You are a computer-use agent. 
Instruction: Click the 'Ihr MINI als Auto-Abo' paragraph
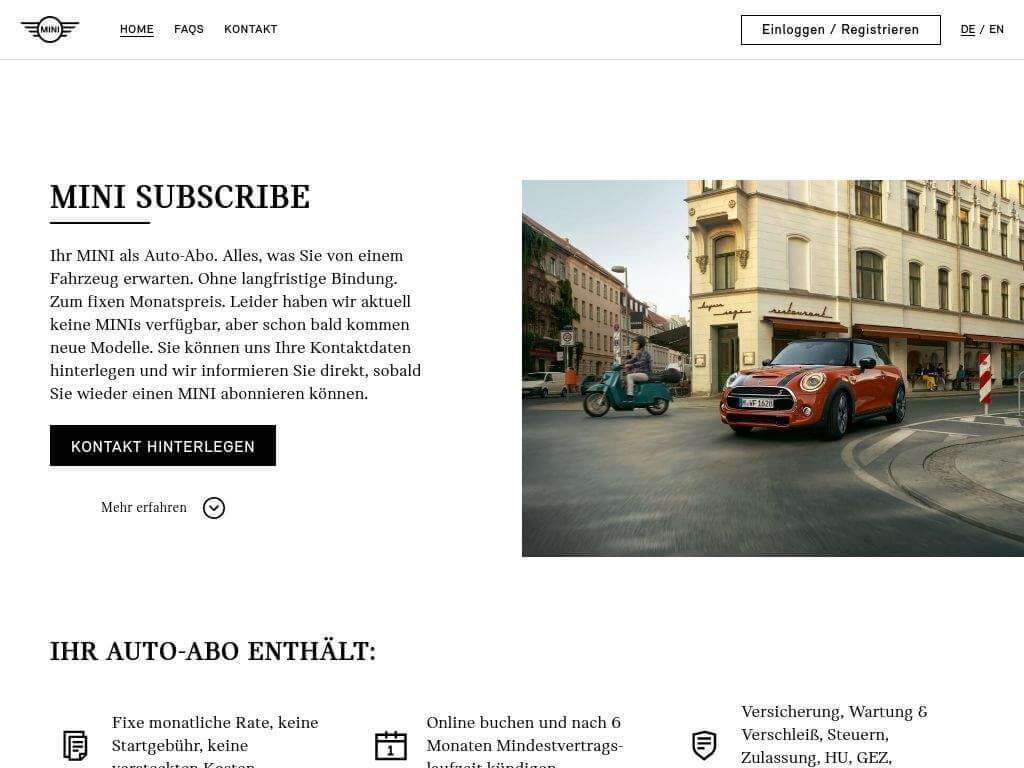[x=236, y=325]
